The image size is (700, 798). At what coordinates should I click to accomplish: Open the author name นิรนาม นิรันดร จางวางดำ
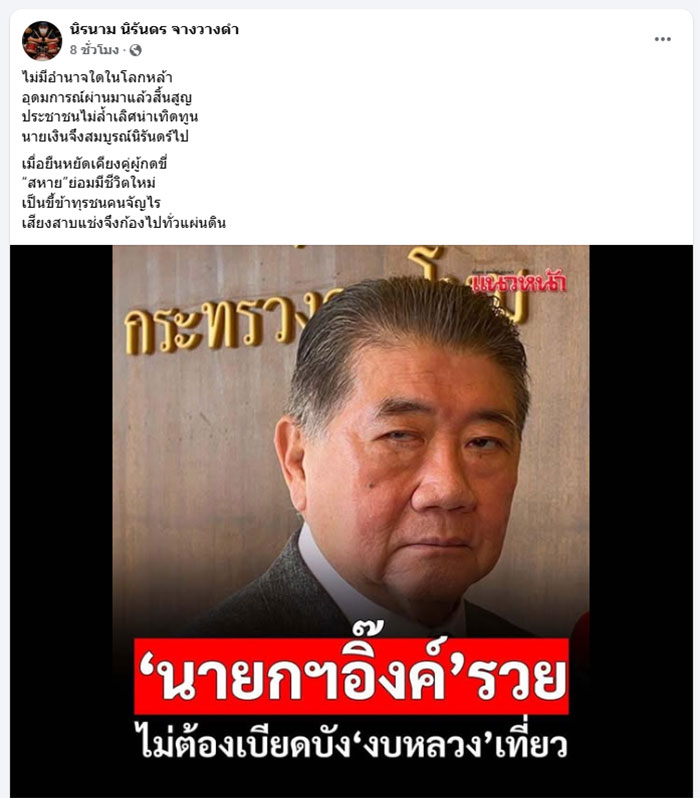pos(154,30)
